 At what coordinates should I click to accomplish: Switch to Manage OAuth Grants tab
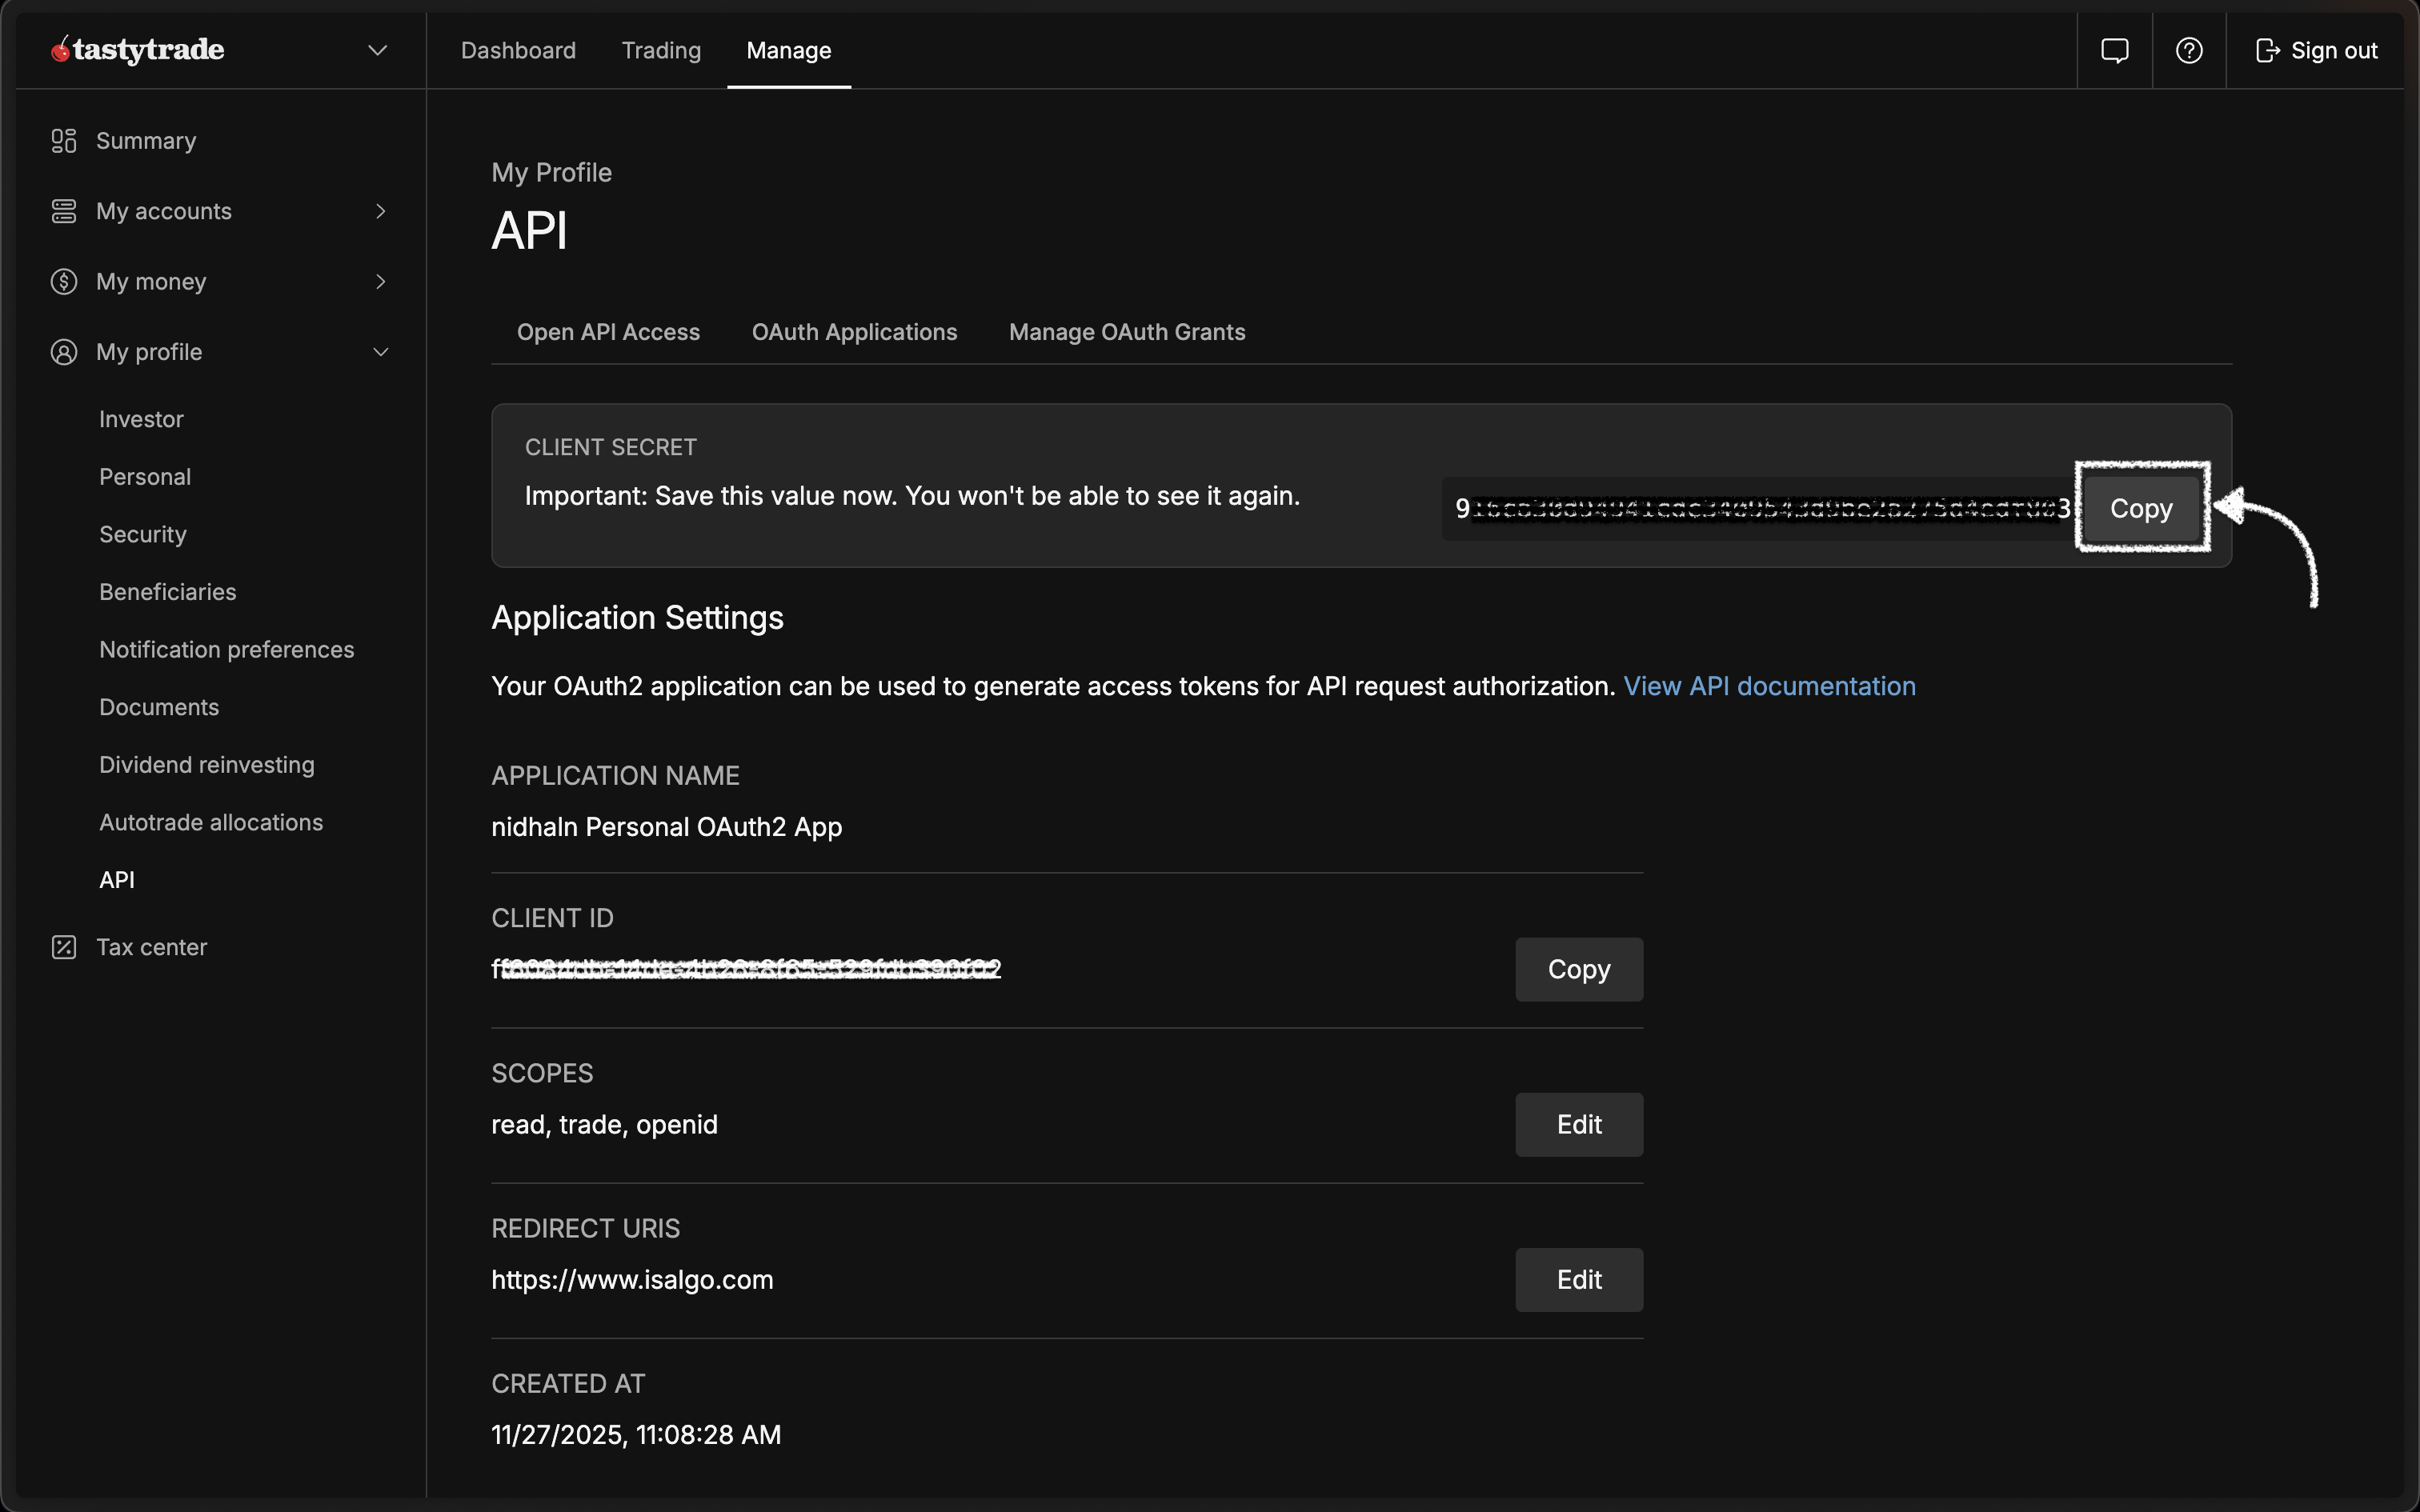(1127, 332)
